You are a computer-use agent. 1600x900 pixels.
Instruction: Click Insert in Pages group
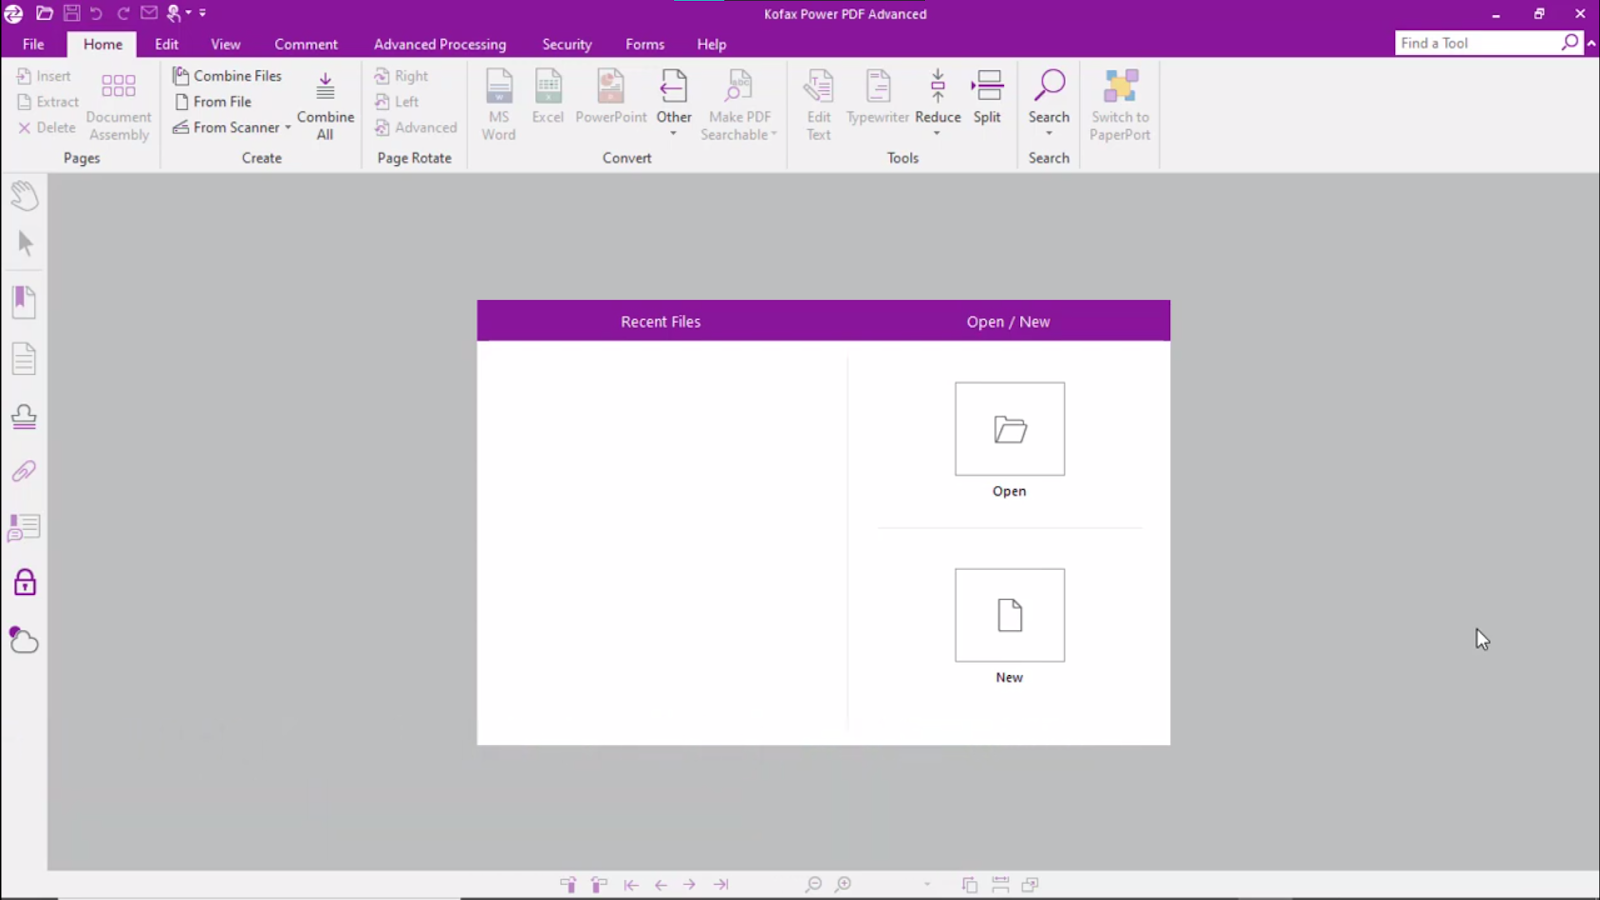(x=44, y=76)
